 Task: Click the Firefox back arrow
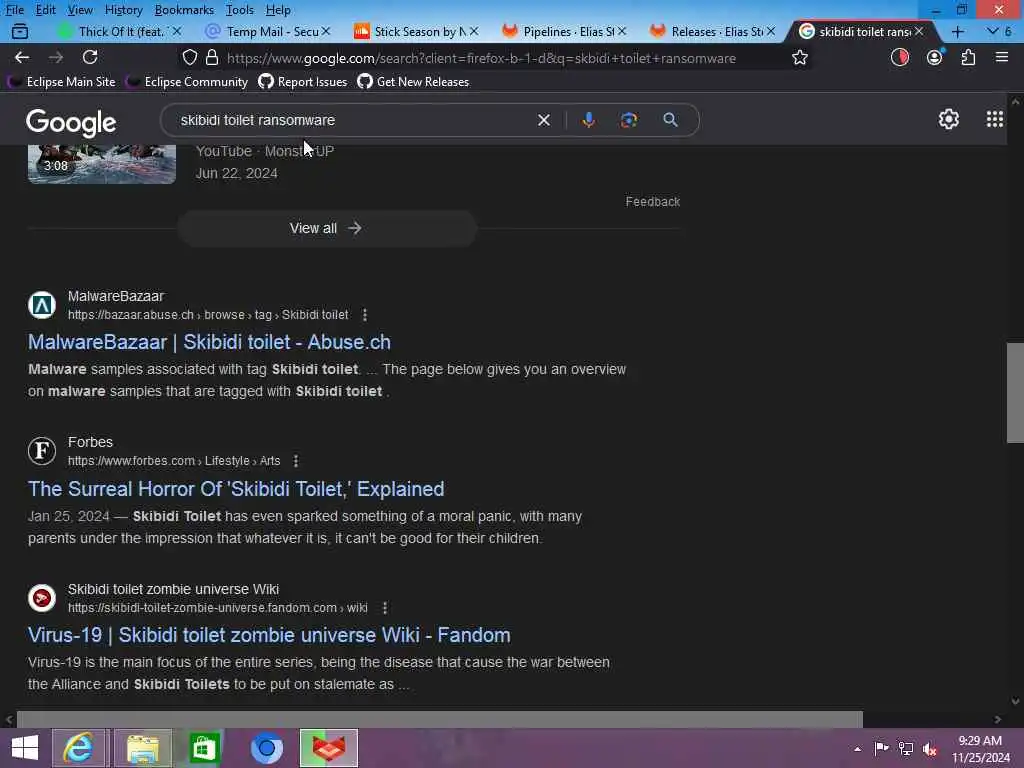[x=22, y=57]
